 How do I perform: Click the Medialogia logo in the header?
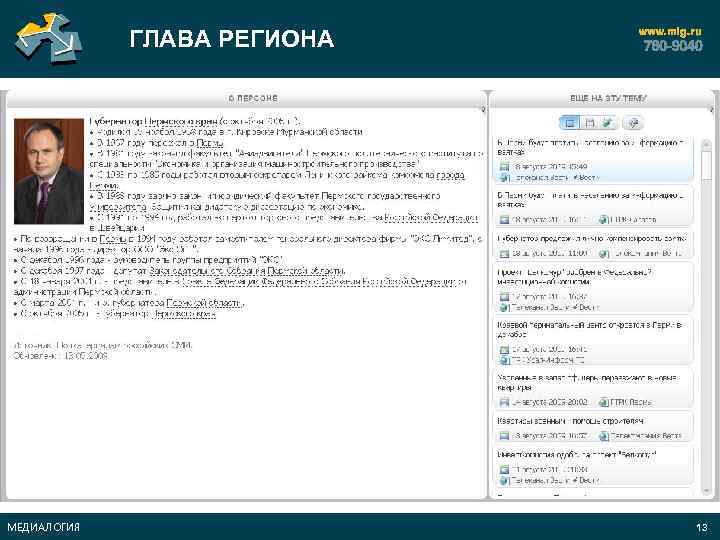(x=48, y=38)
